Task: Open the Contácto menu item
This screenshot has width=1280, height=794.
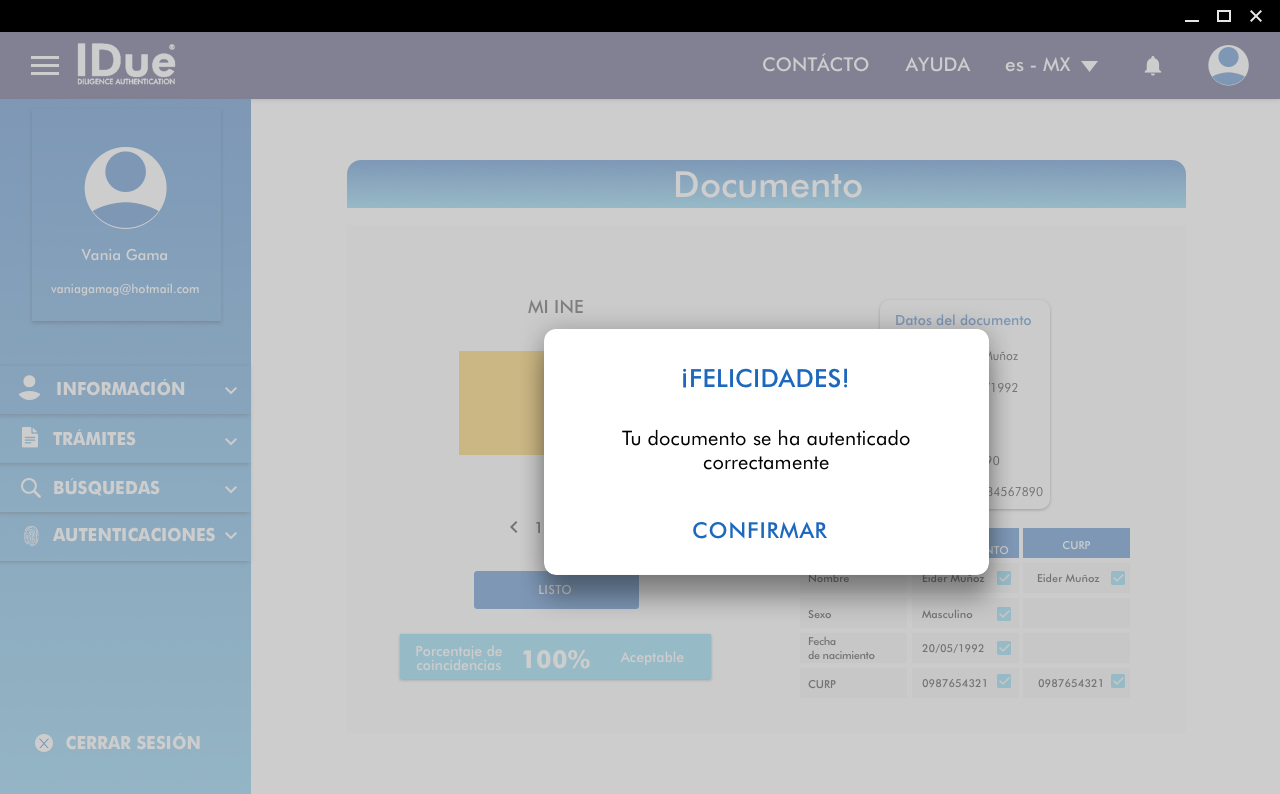Action: pos(815,65)
